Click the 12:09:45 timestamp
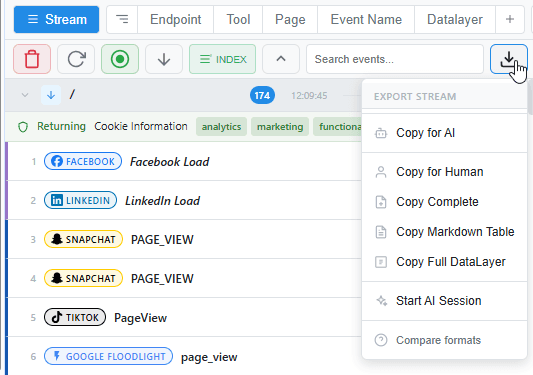 coord(309,96)
